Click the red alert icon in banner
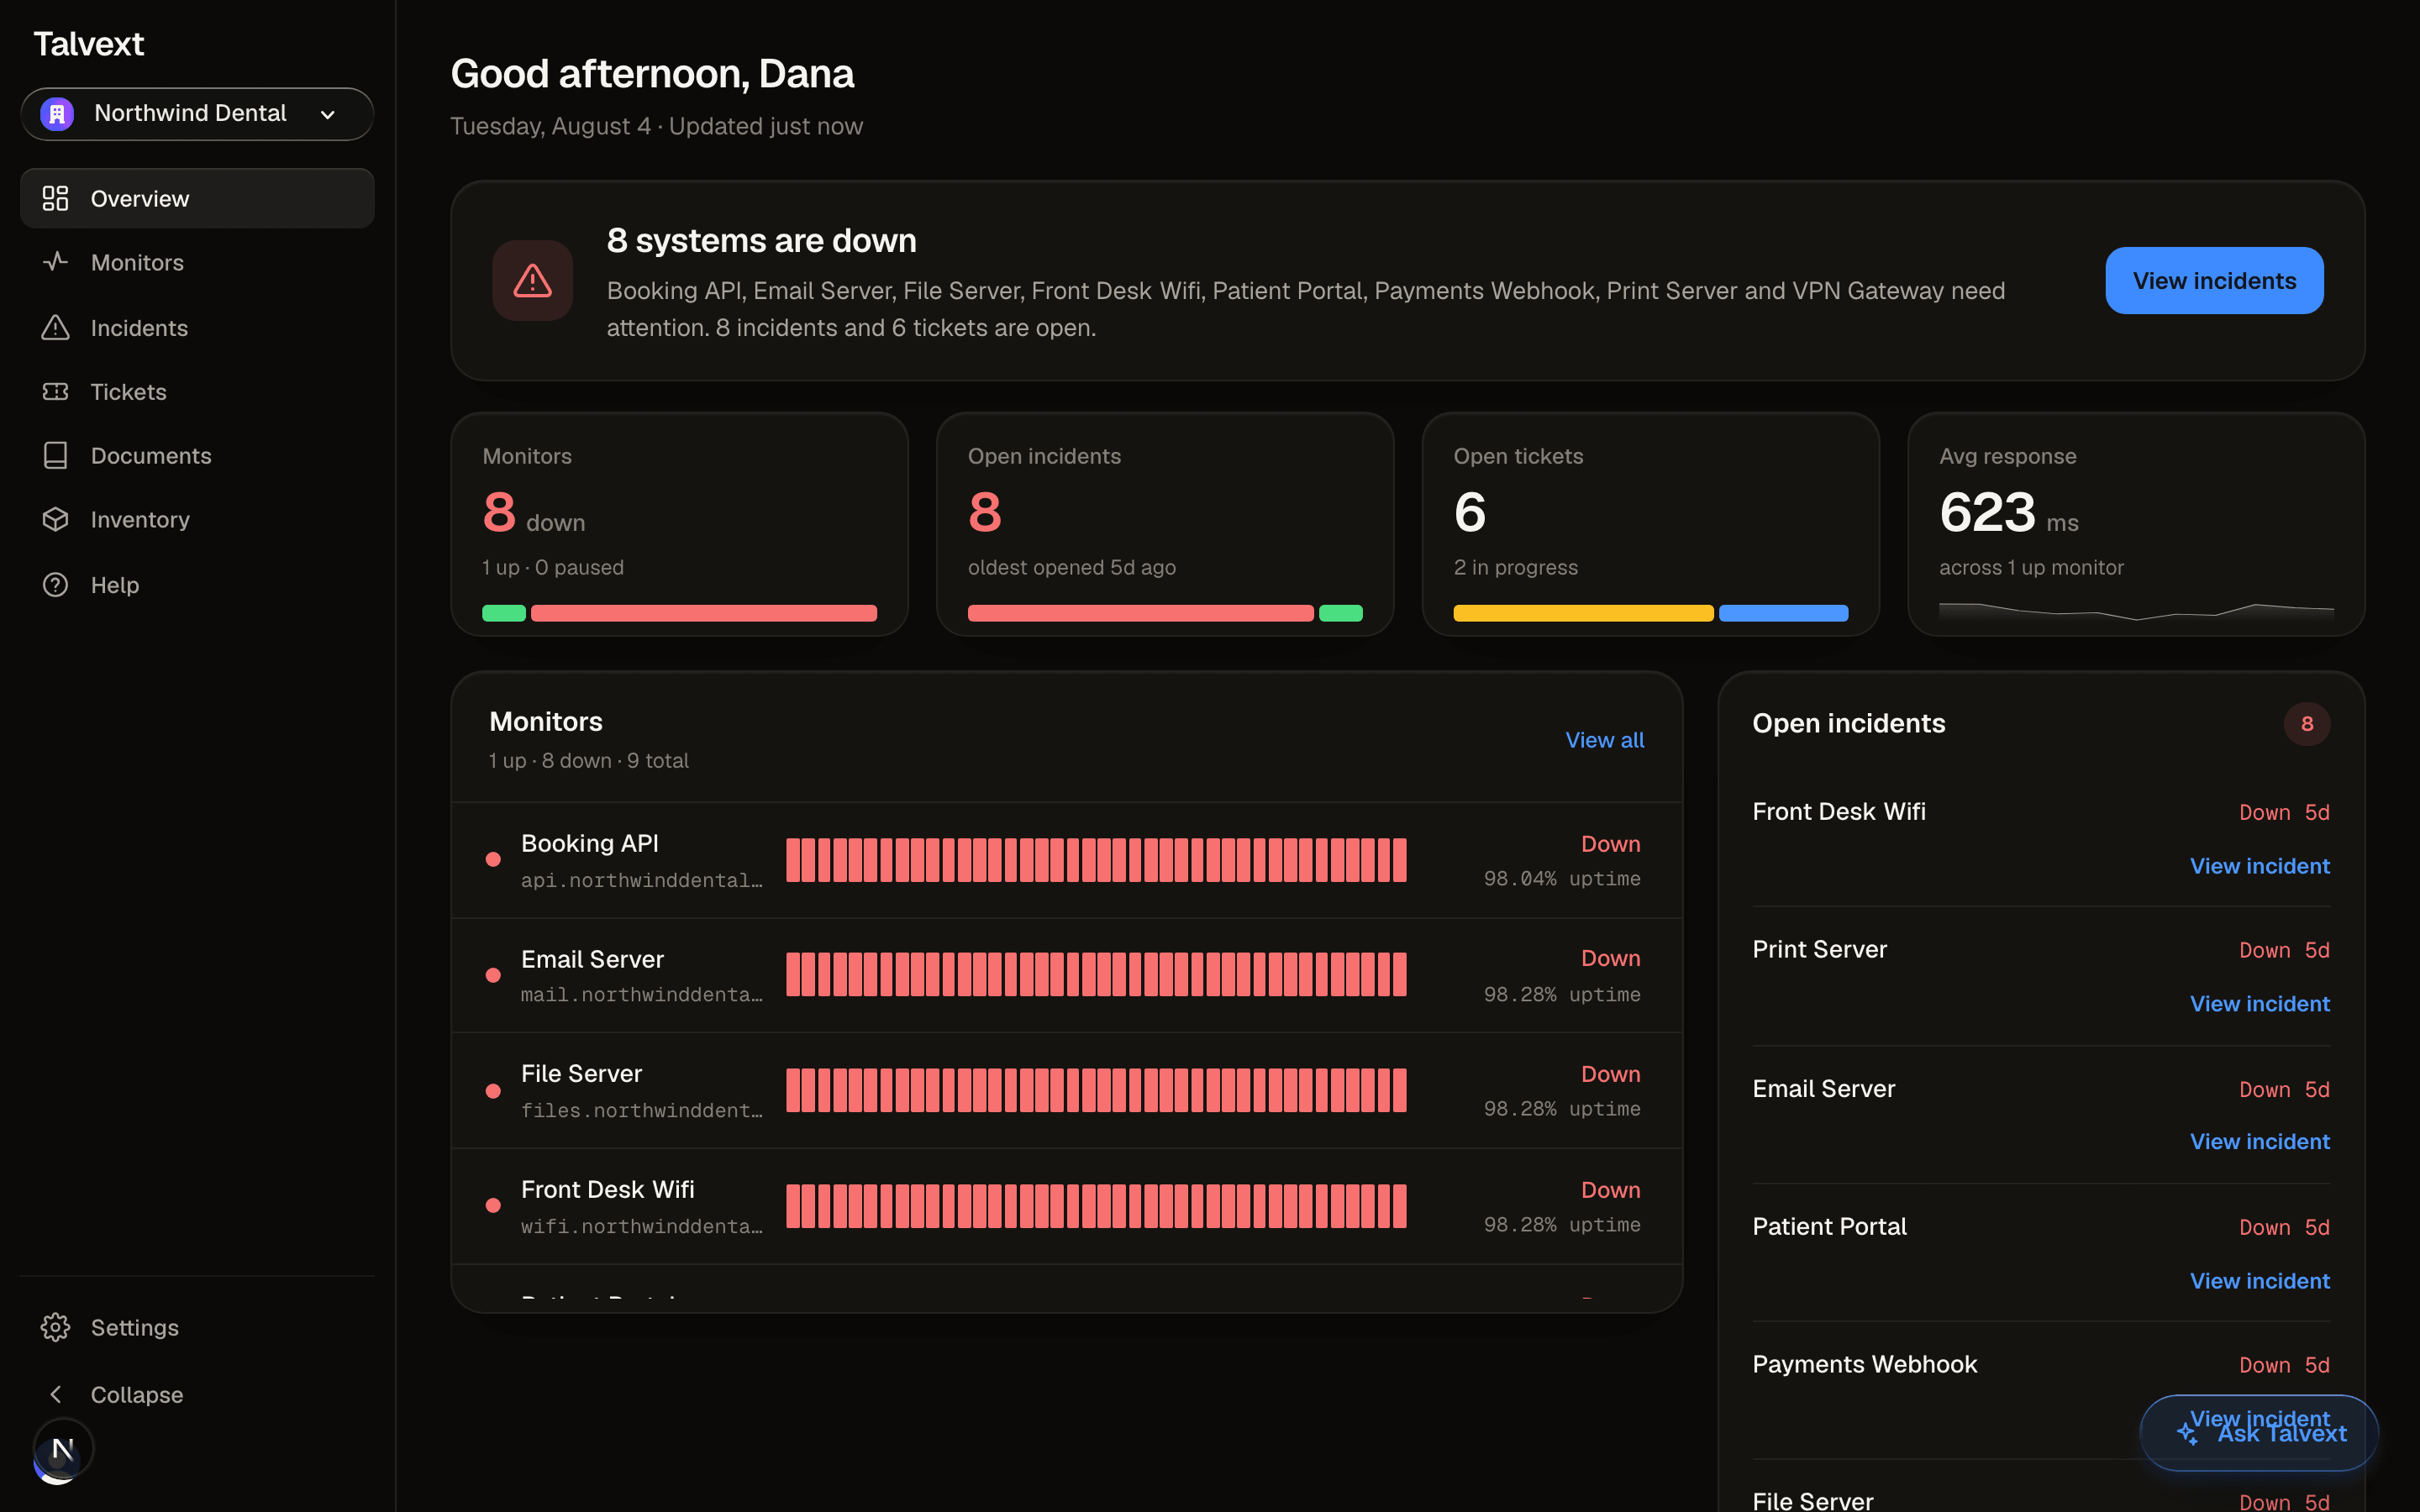2420x1512 pixels. click(x=532, y=280)
